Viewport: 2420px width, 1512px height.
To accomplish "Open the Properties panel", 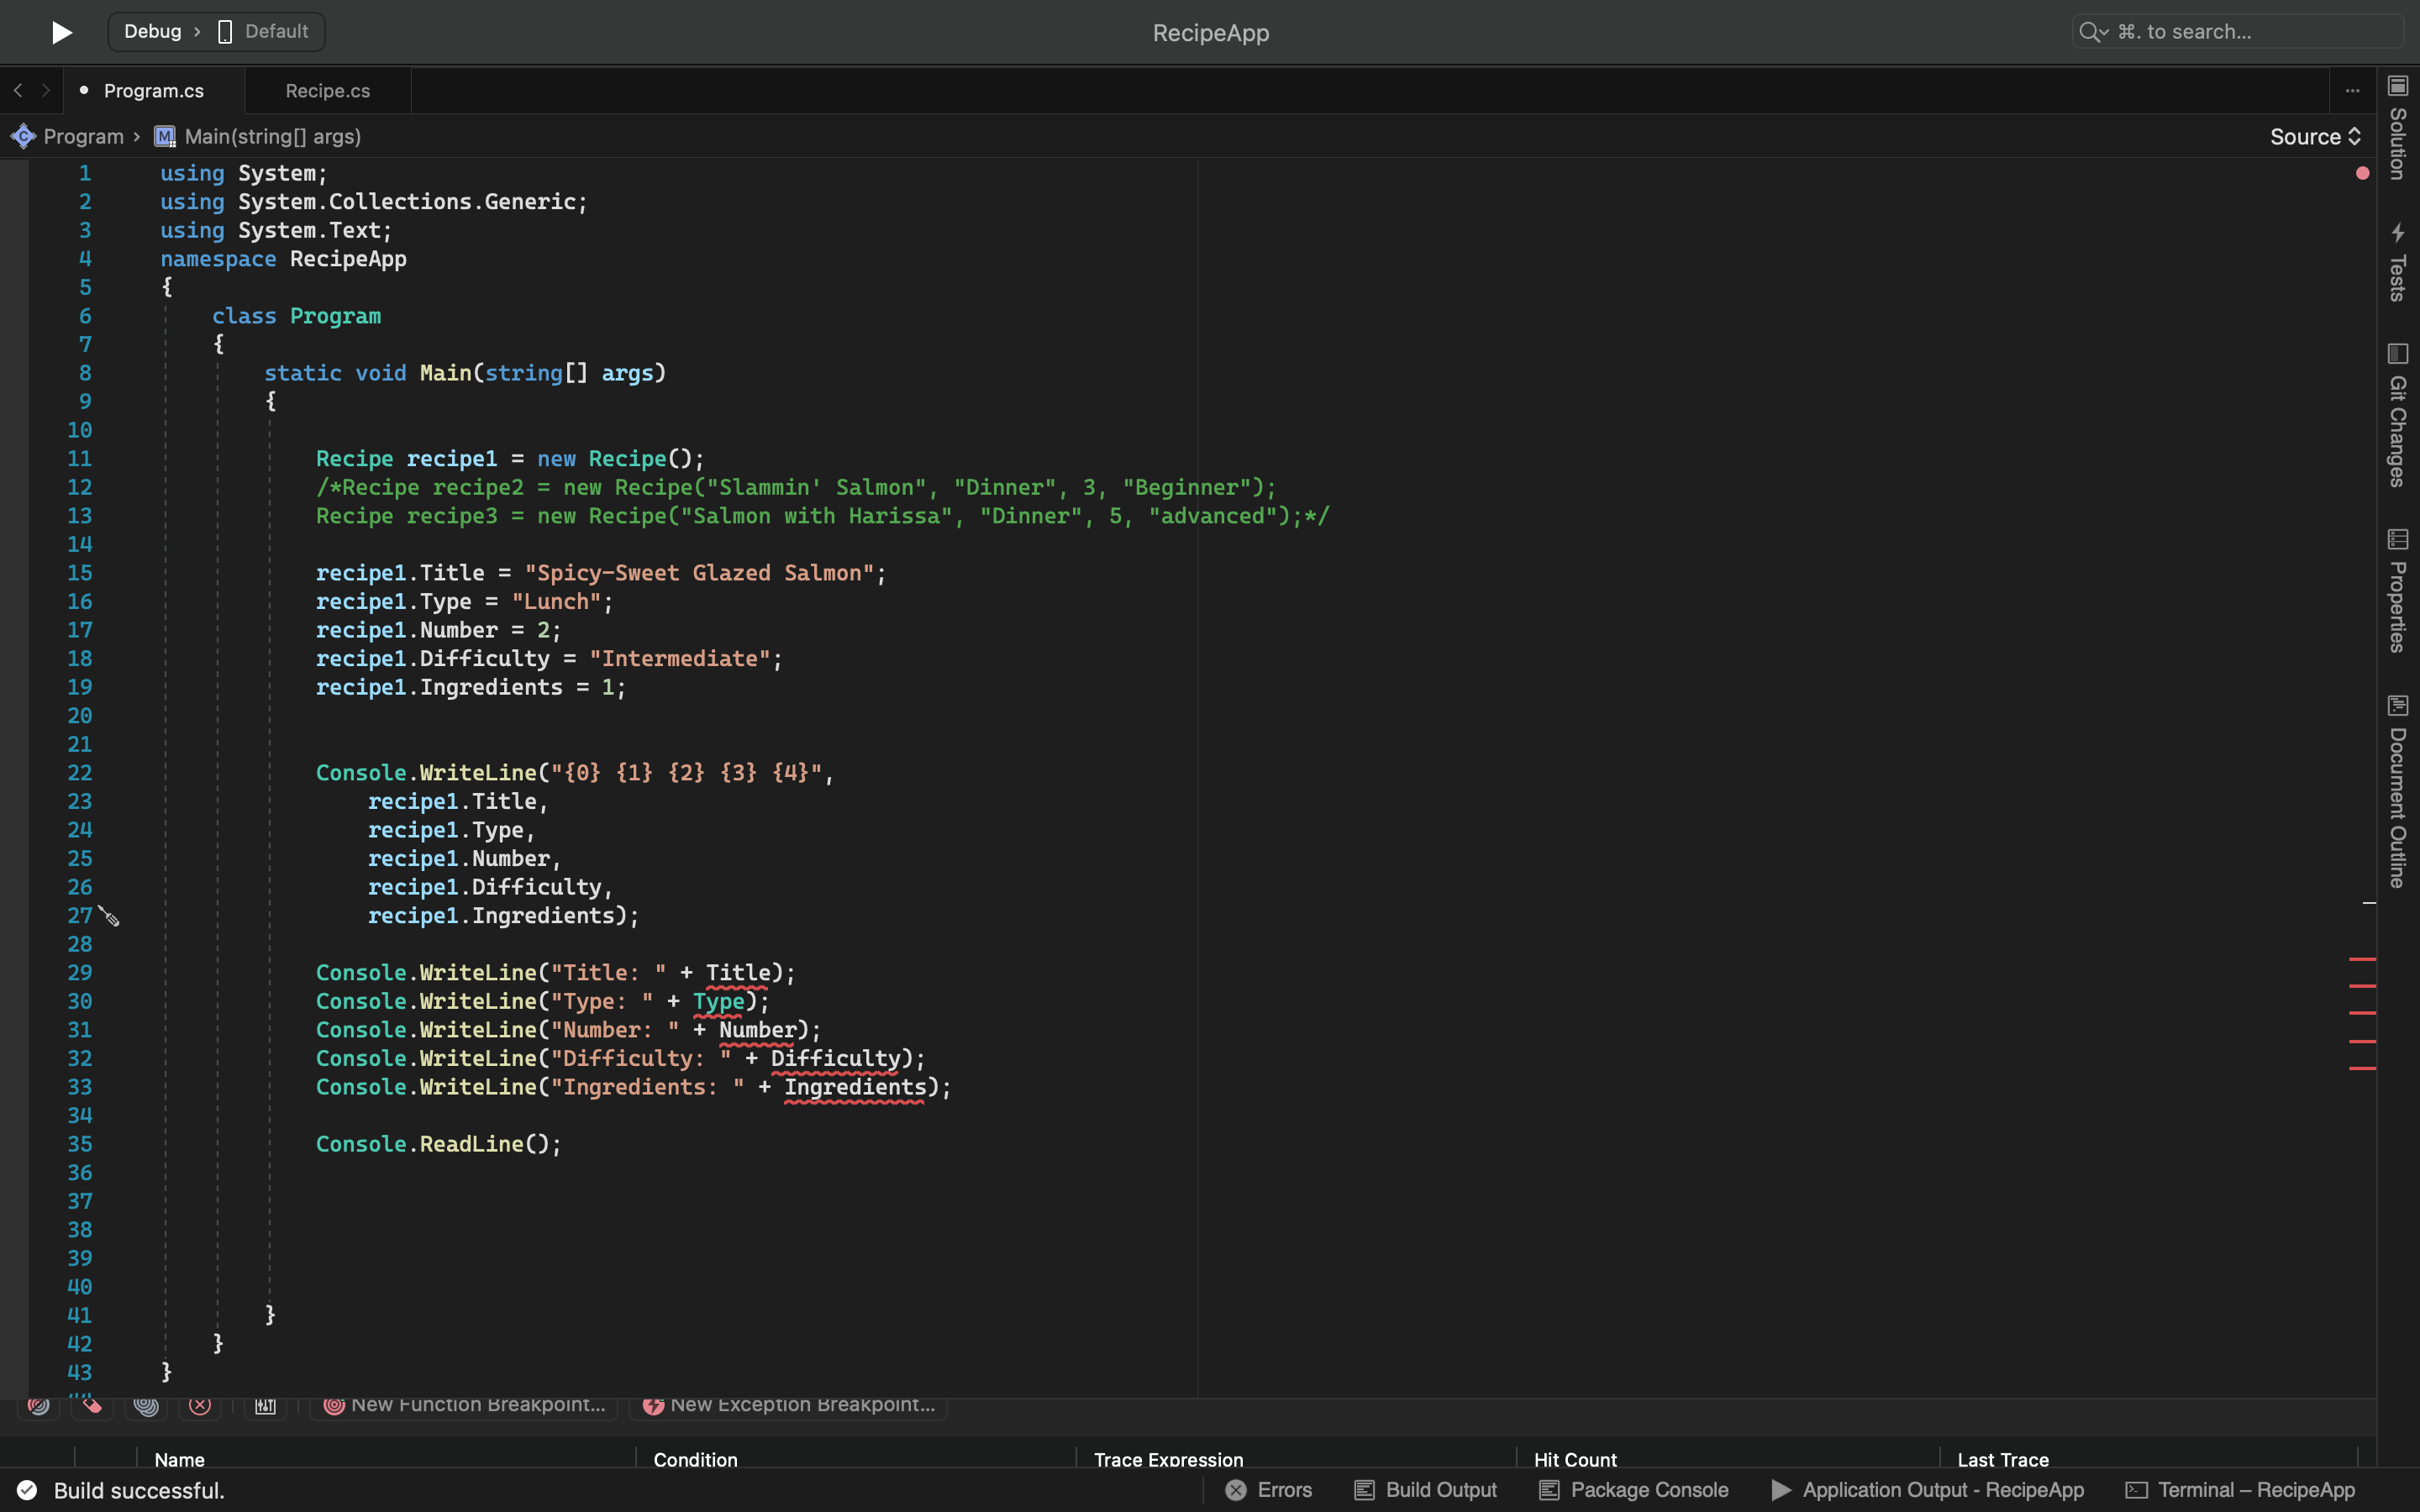I will (2398, 600).
